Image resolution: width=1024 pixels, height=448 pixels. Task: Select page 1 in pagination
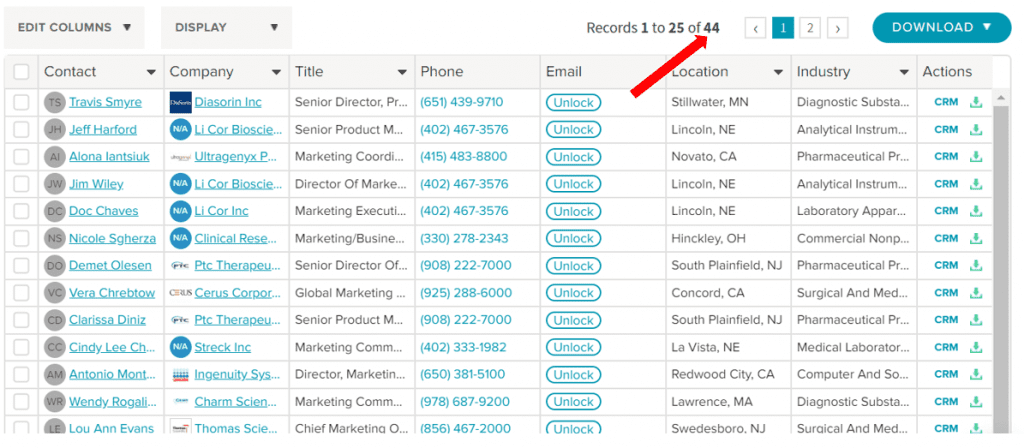(x=783, y=28)
